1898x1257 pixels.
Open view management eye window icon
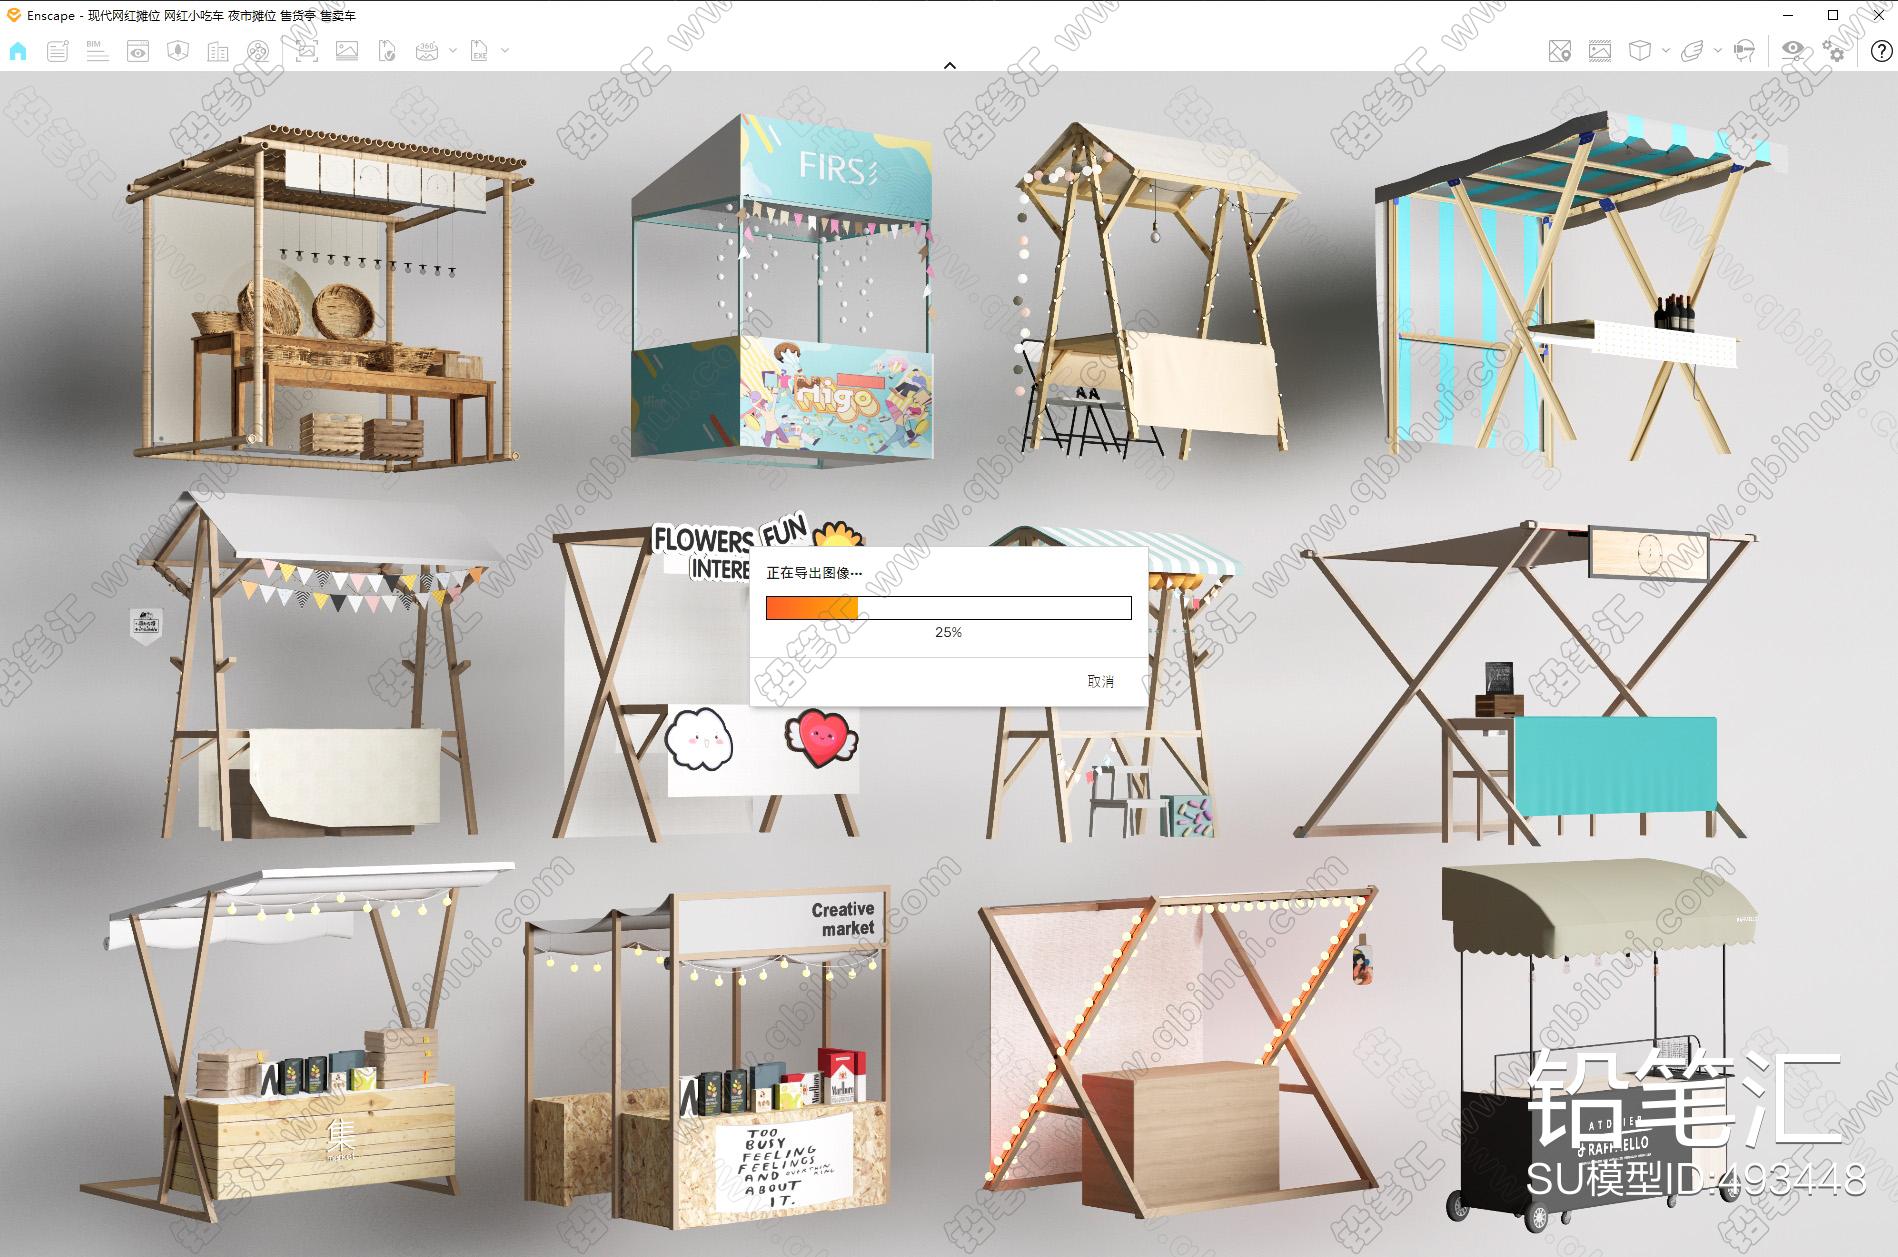pos(138,51)
